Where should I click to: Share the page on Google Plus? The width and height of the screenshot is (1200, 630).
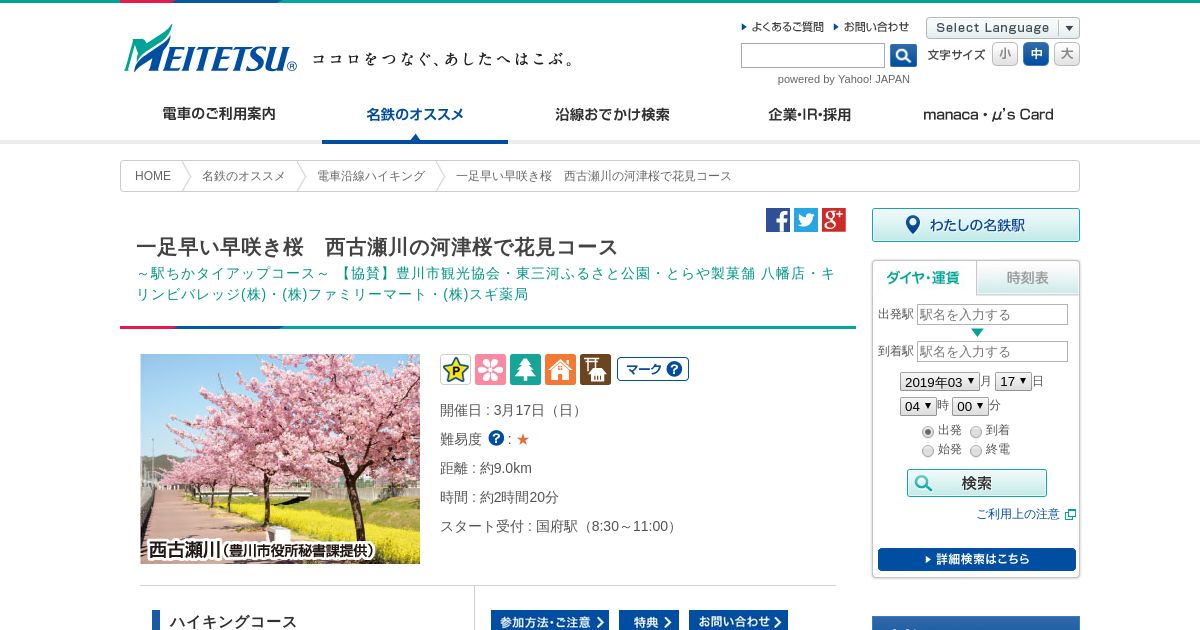click(x=834, y=220)
